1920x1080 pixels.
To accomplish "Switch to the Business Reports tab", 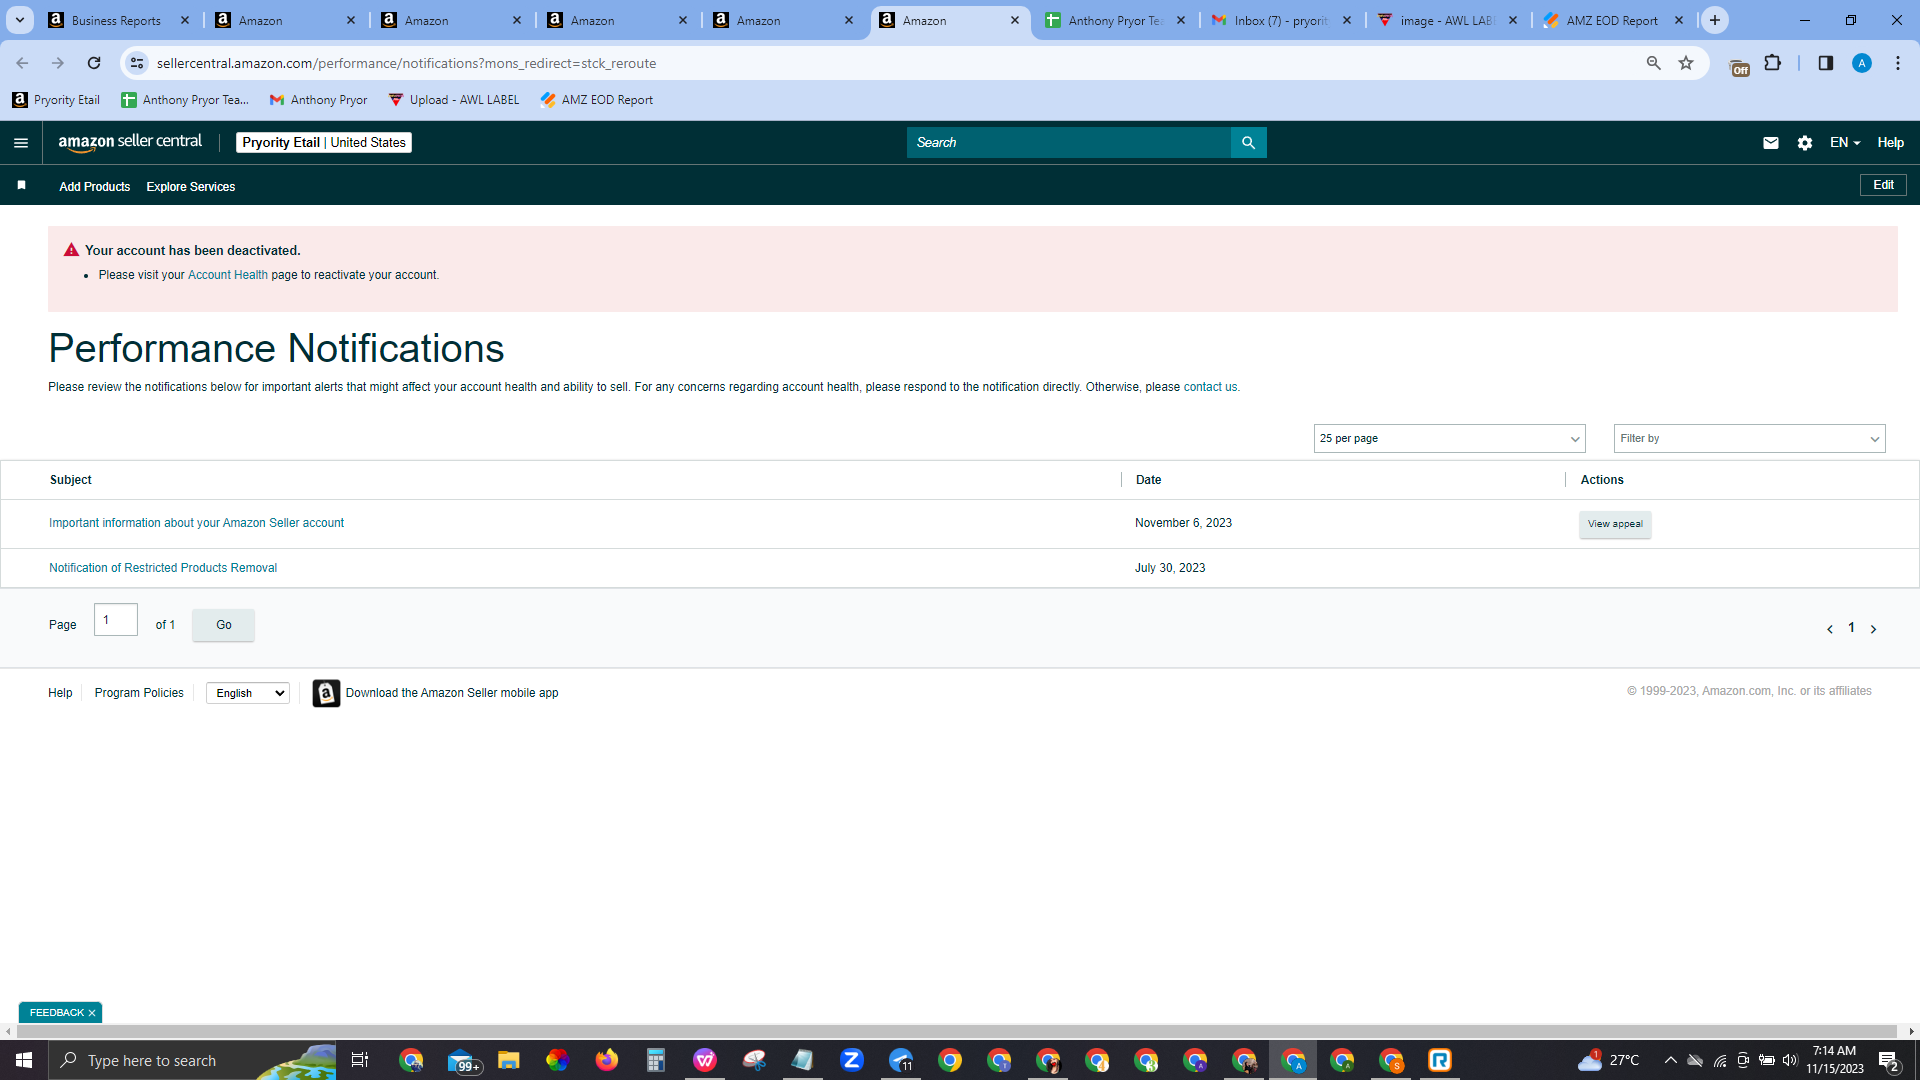I will pos(116,20).
